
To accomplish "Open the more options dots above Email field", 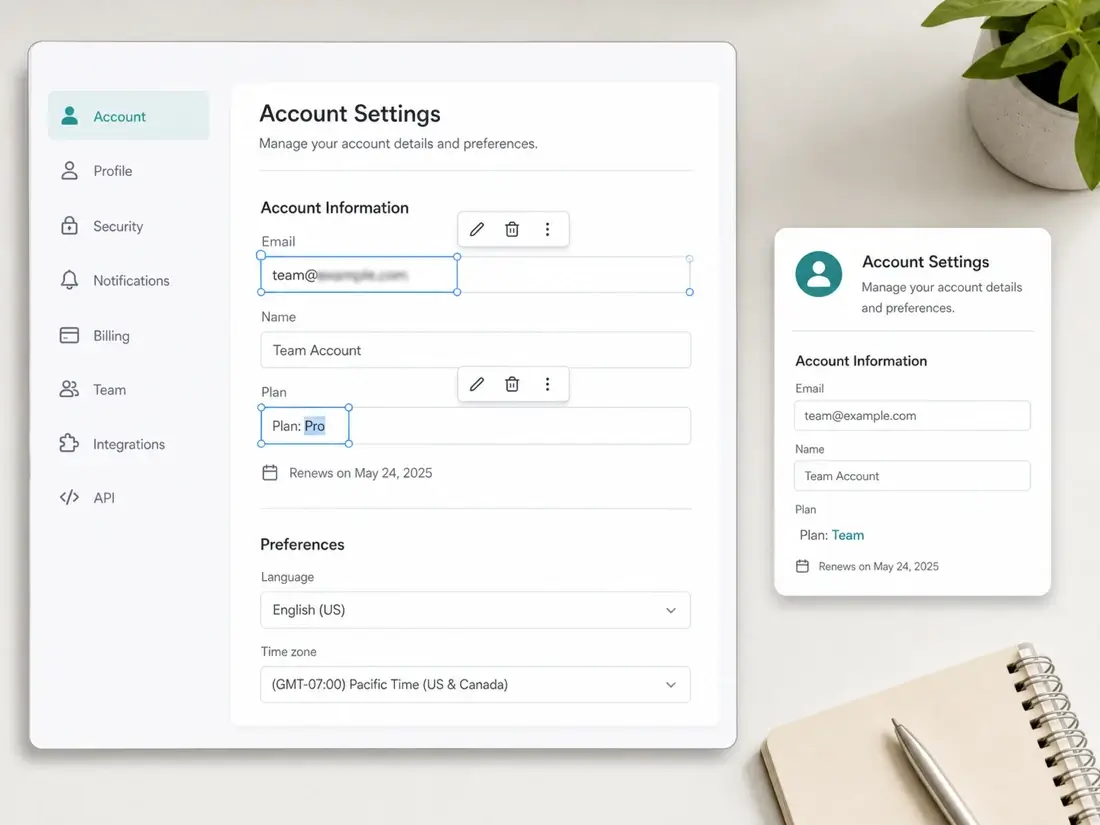I will point(547,229).
